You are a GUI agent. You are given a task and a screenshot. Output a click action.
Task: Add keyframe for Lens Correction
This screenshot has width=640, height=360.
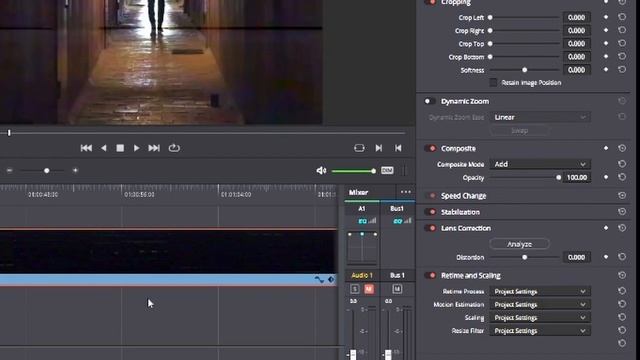coord(606,228)
